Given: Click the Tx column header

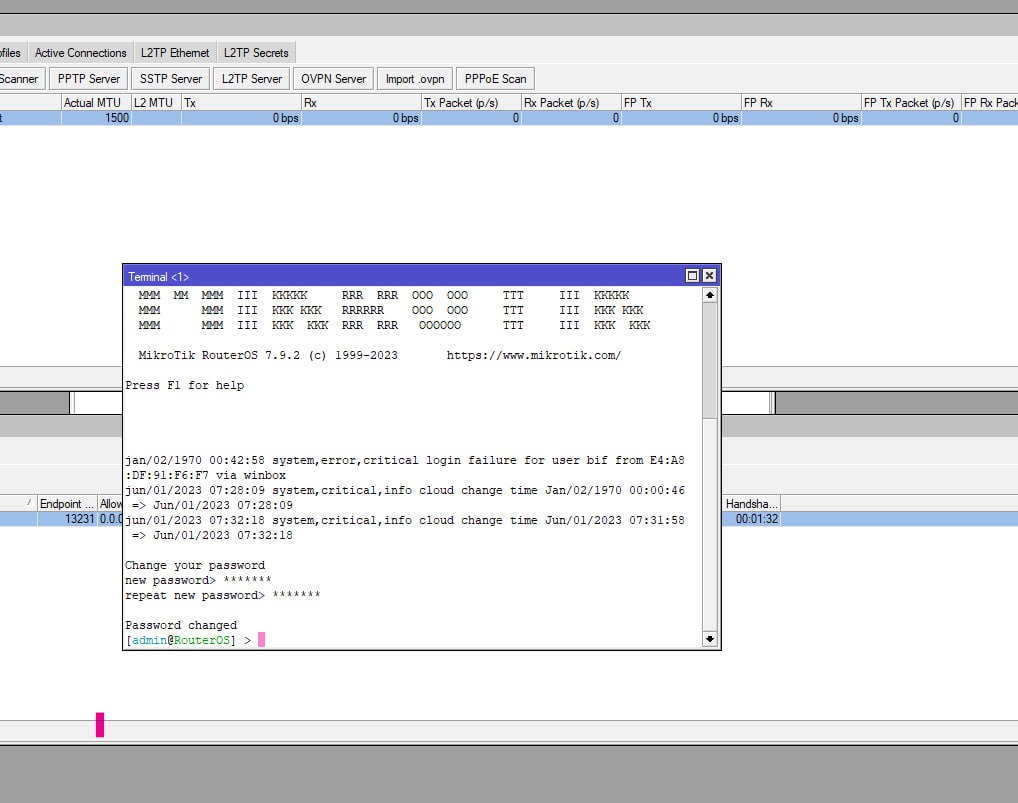Looking at the screenshot, I should [241, 103].
